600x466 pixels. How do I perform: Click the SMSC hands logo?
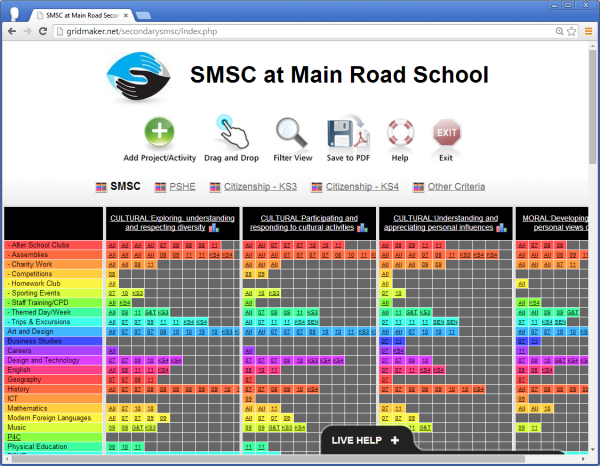click(138, 78)
